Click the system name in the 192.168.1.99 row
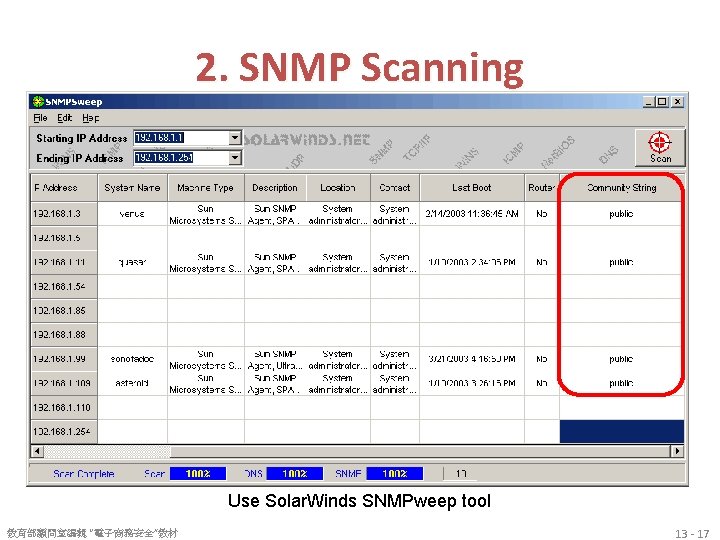Viewport: 720px width, 540px height. (x=132, y=359)
